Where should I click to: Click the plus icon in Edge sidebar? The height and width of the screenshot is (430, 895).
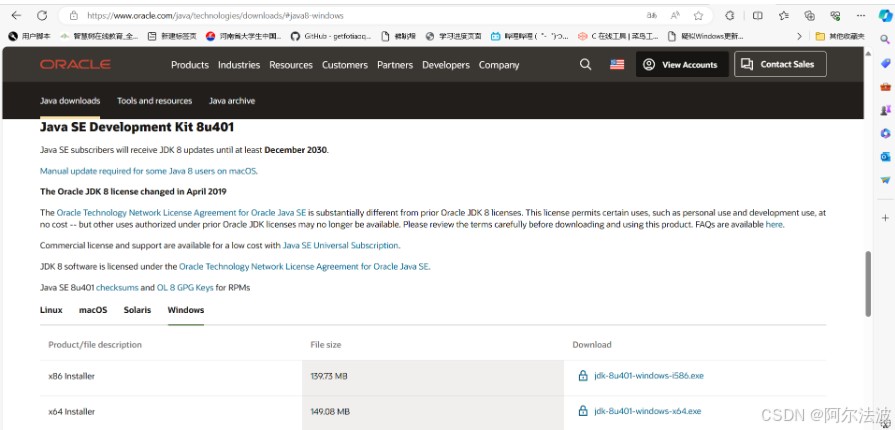pyautogui.click(x=885, y=217)
